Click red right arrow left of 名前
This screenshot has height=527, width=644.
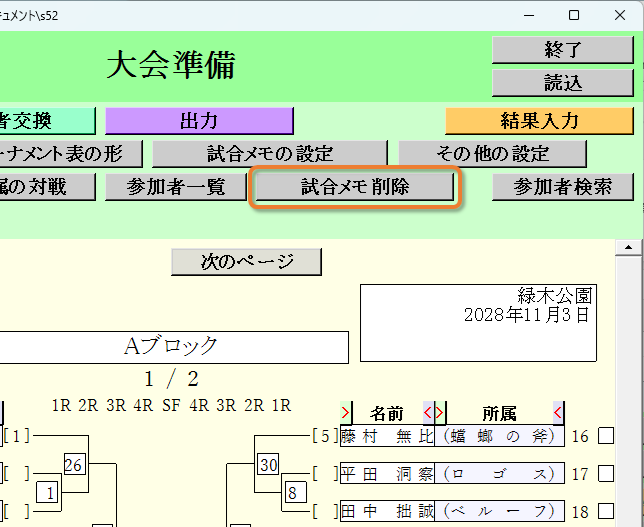(x=346, y=412)
